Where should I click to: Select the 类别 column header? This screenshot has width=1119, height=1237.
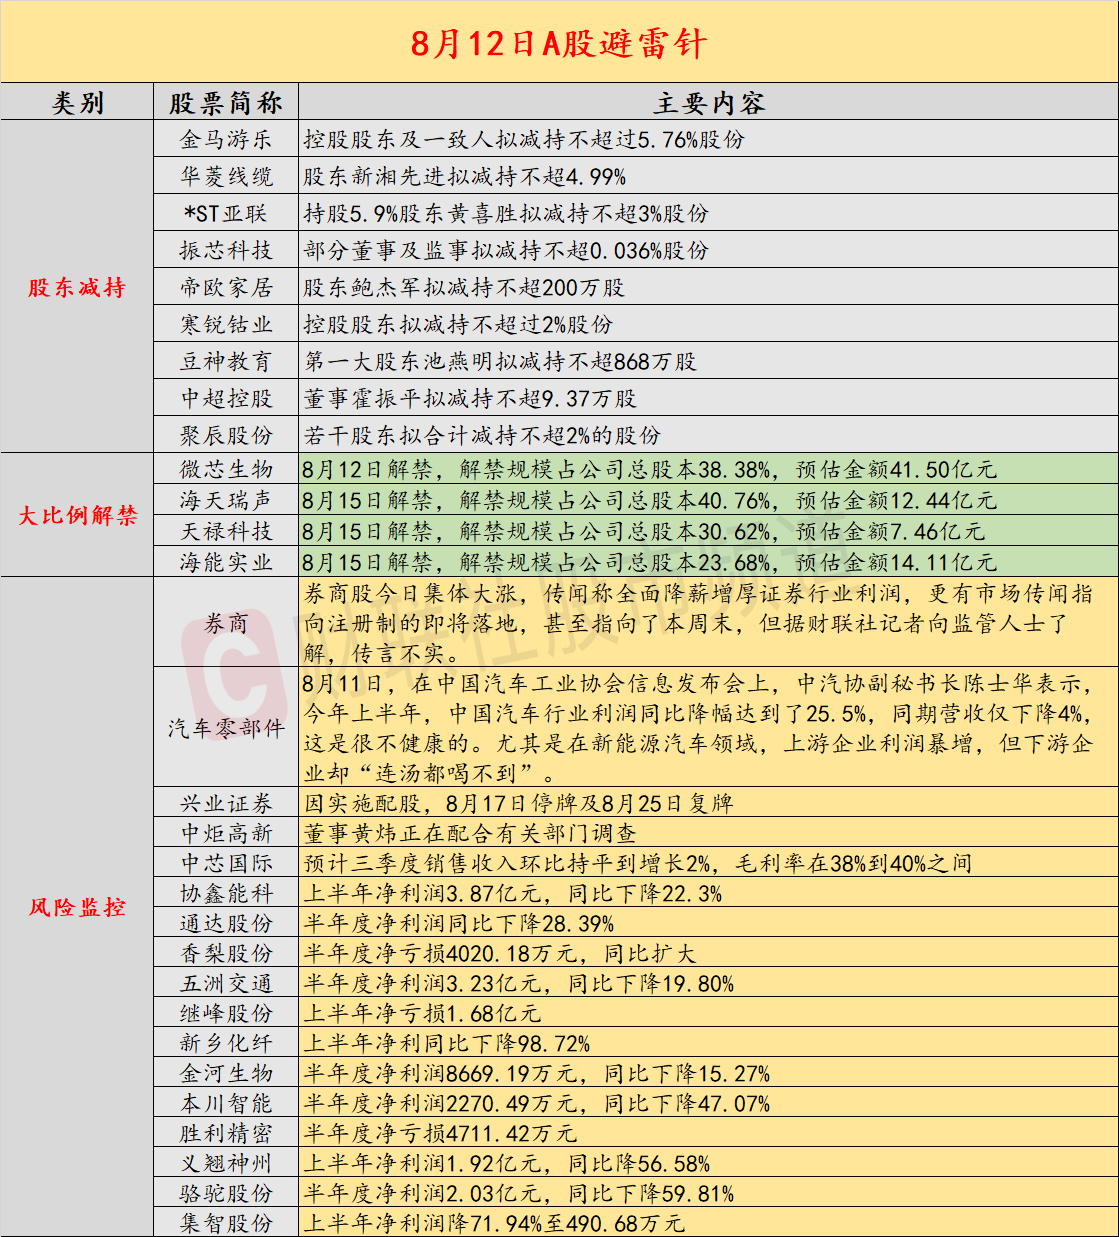(77, 102)
